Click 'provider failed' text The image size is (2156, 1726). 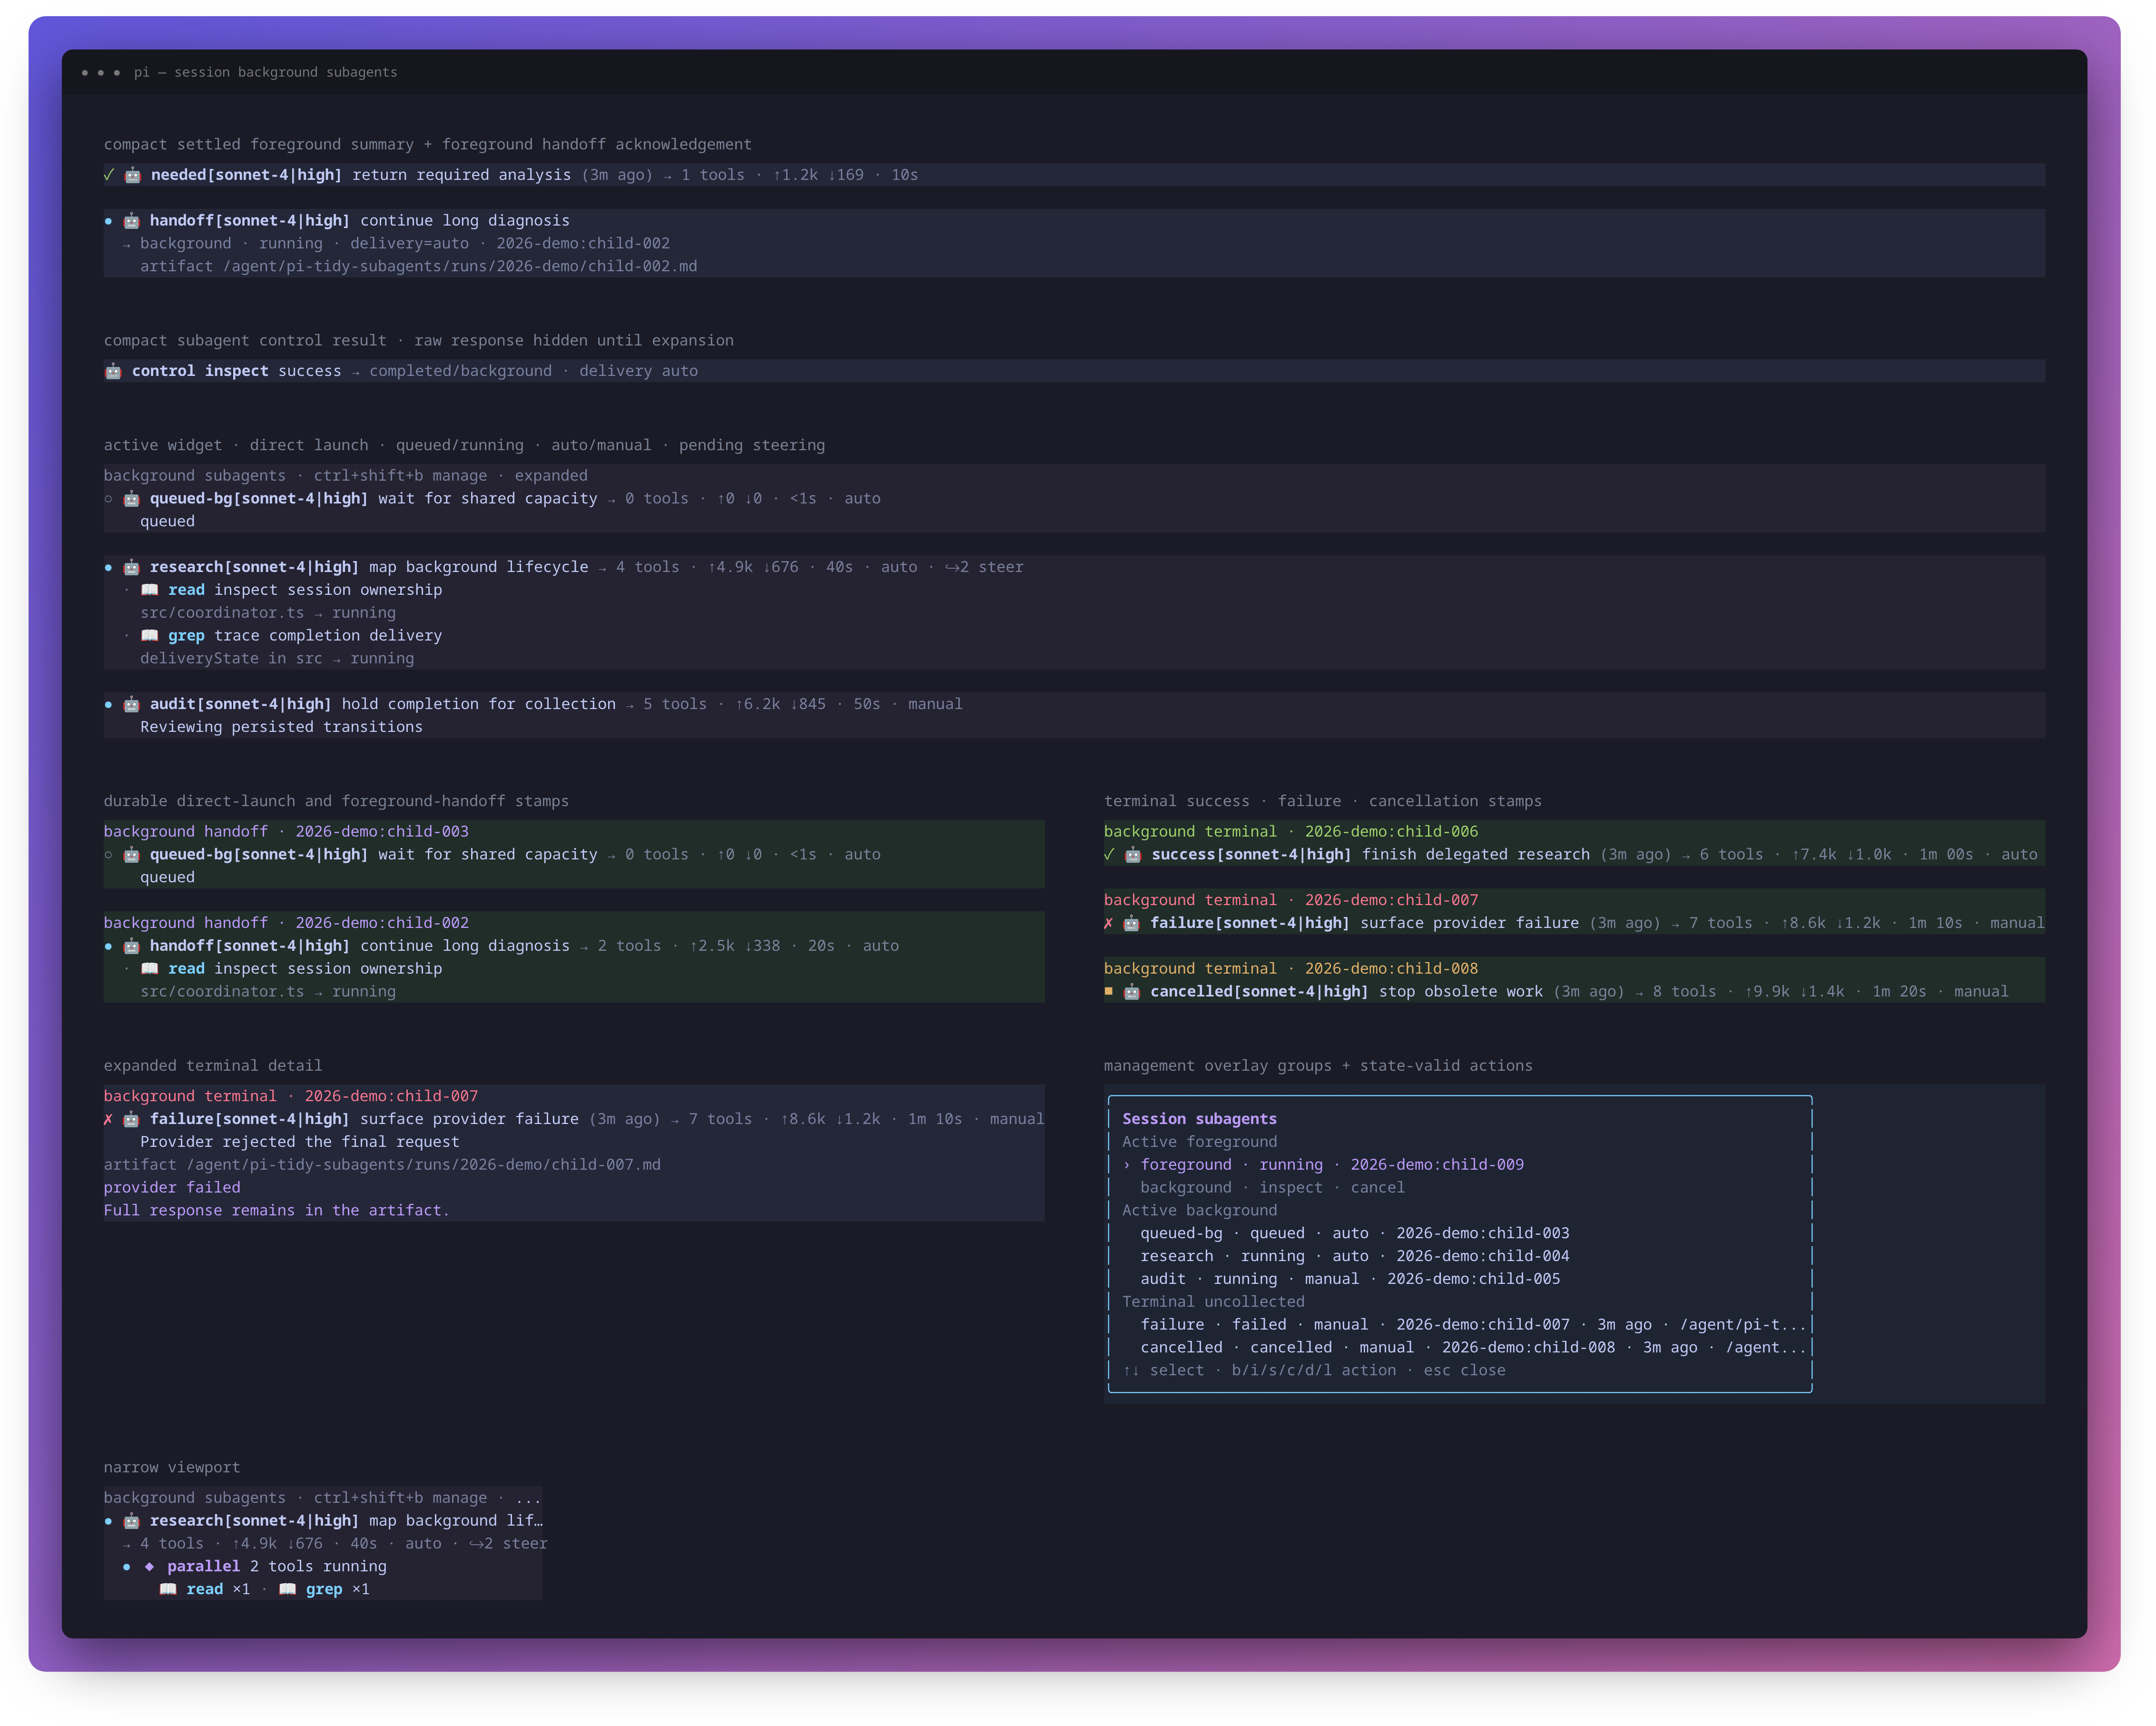172,1188
